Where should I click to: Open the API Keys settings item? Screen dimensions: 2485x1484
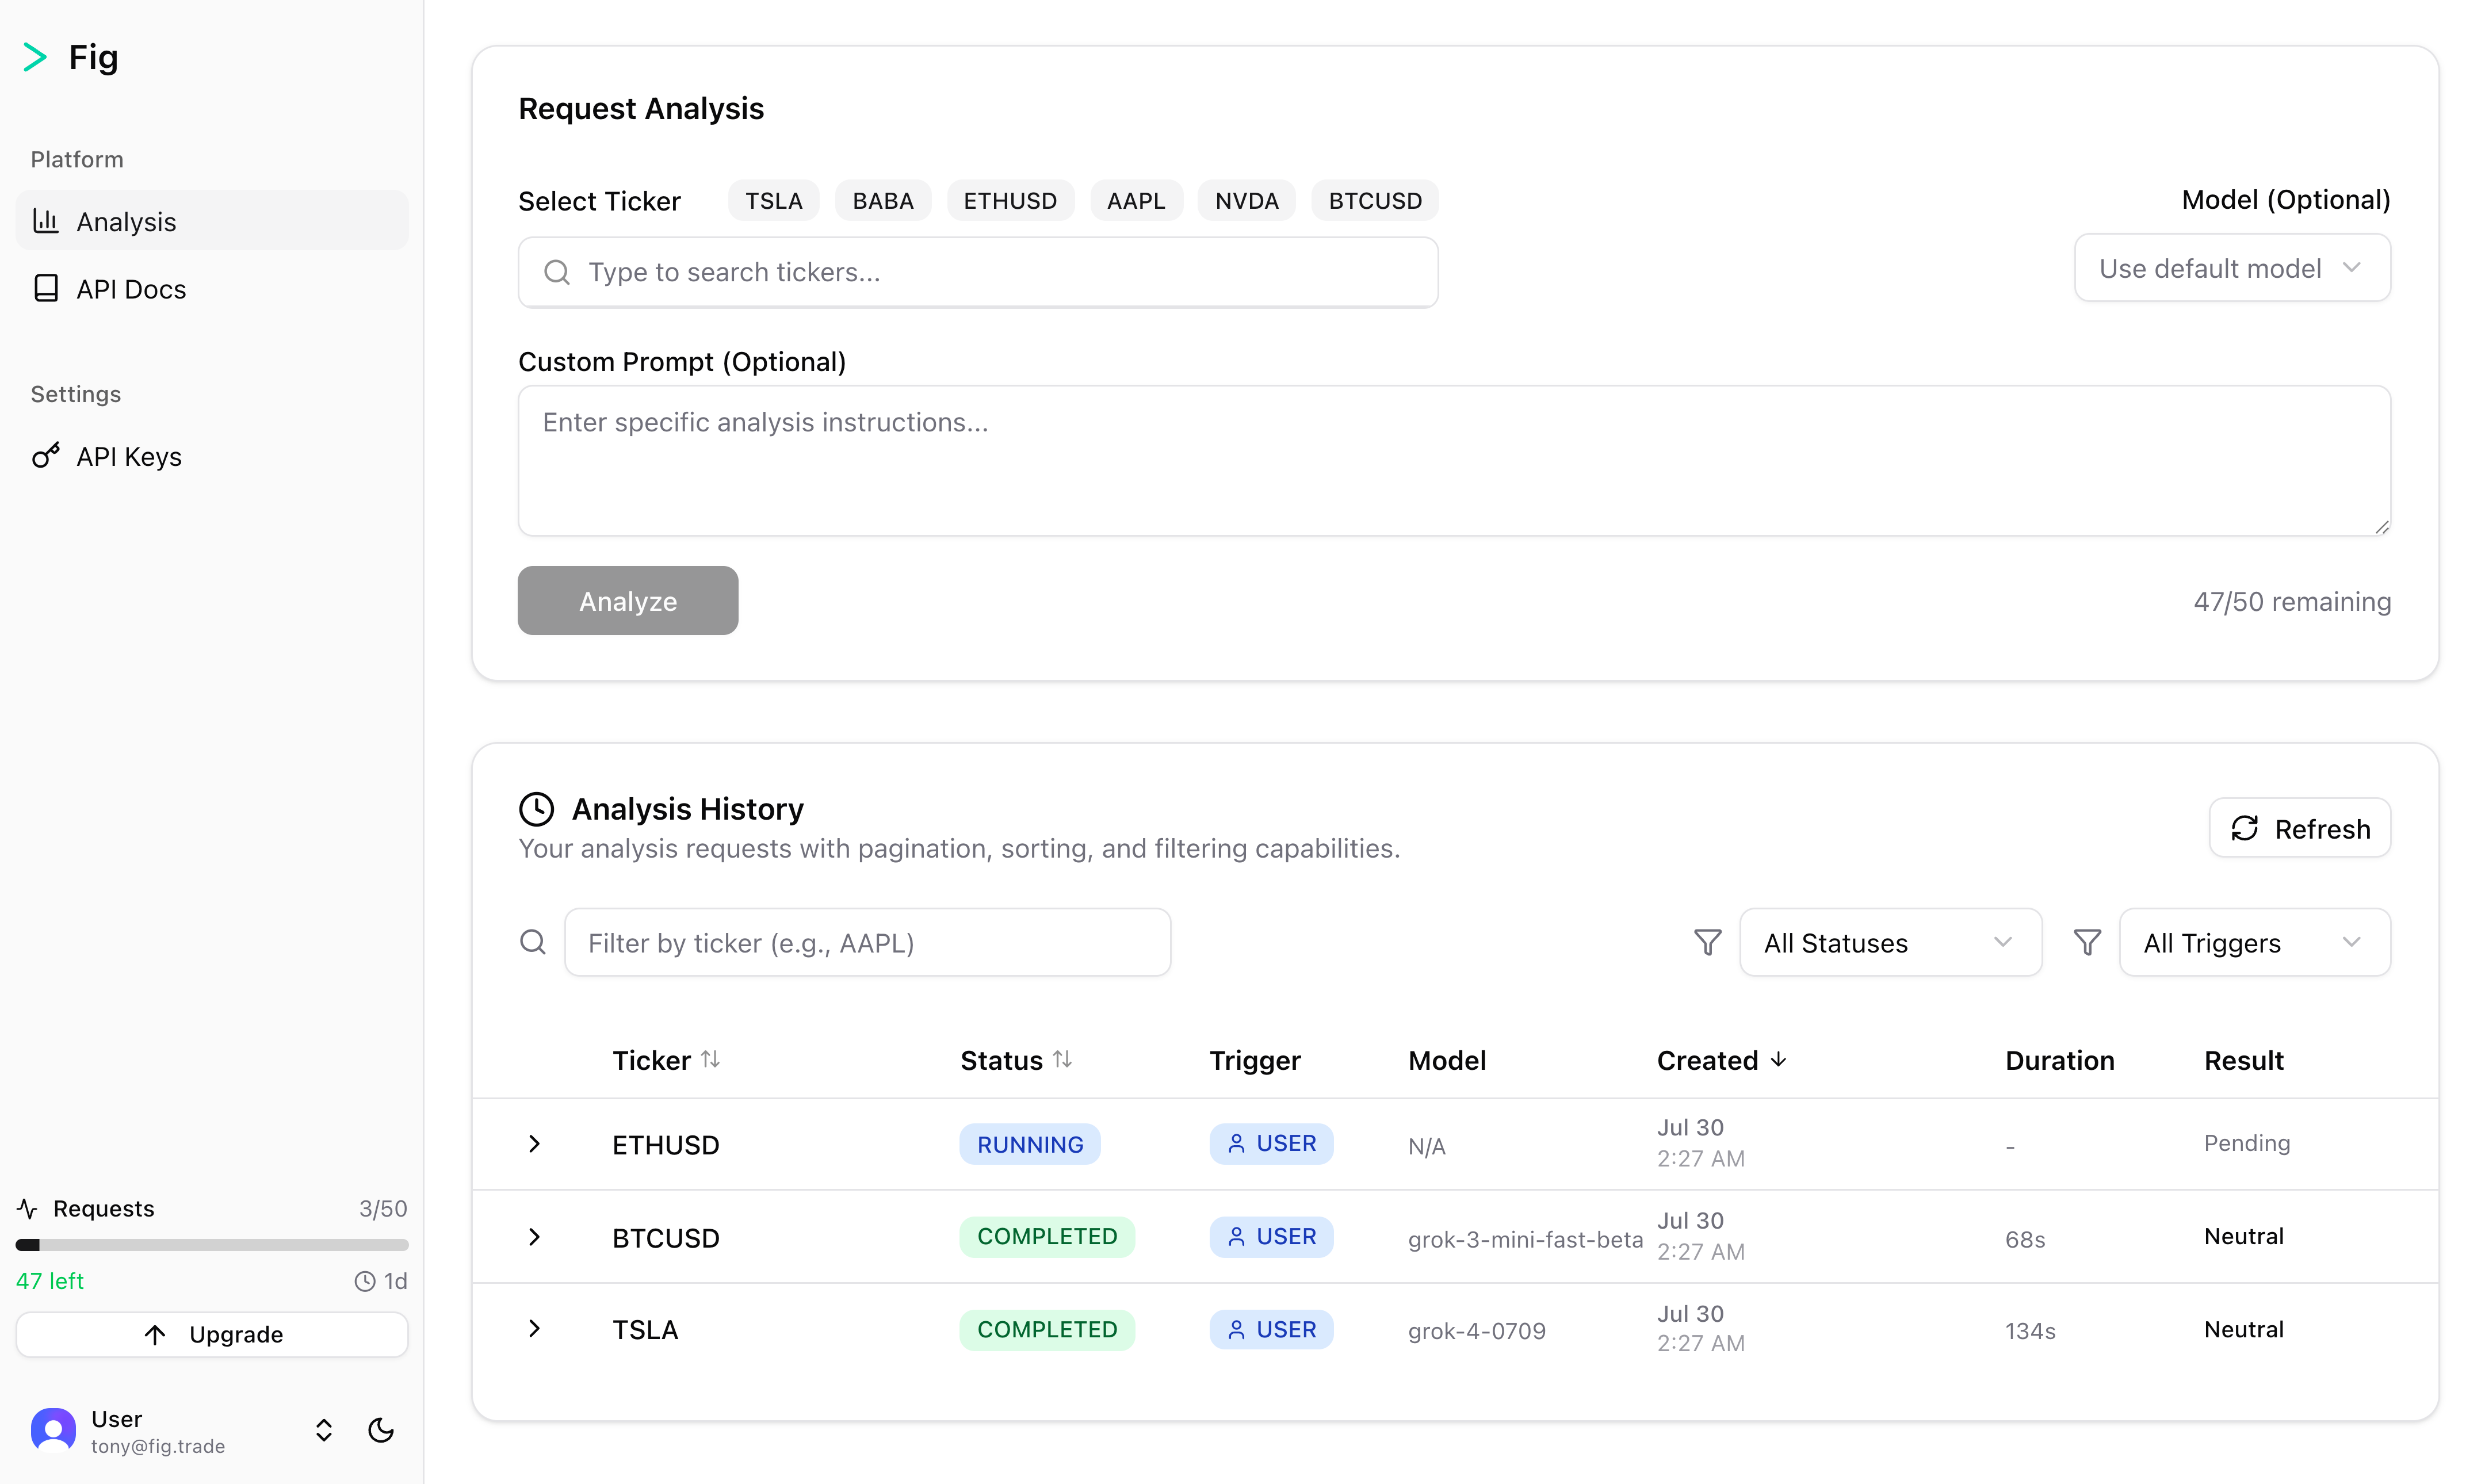pos(212,456)
